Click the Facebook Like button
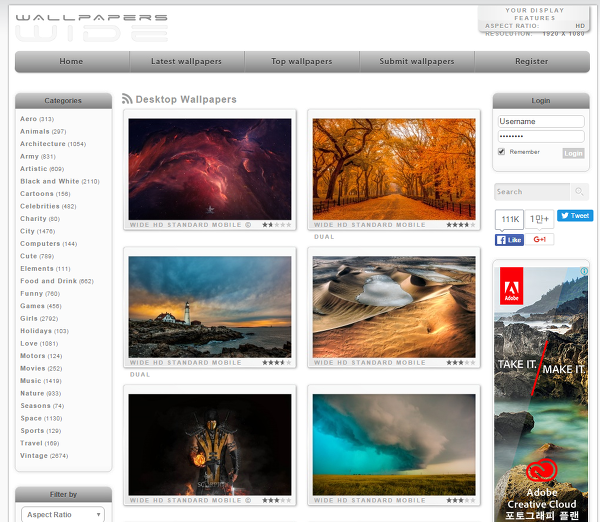This screenshot has width=600, height=522. coord(509,240)
